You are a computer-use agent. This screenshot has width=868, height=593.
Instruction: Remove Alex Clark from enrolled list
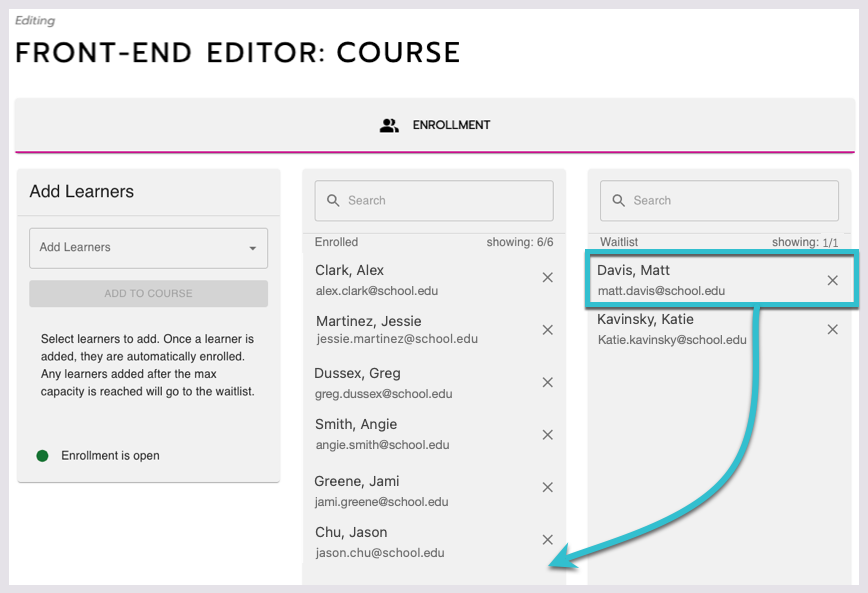point(547,278)
